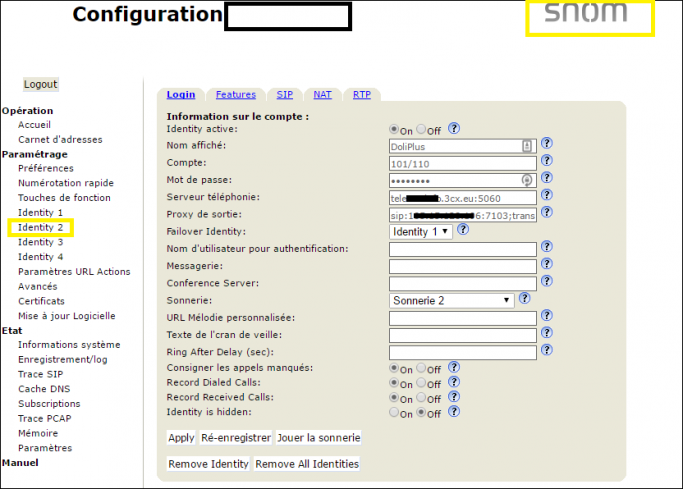Open help for Identity is hidden

(454, 411)
